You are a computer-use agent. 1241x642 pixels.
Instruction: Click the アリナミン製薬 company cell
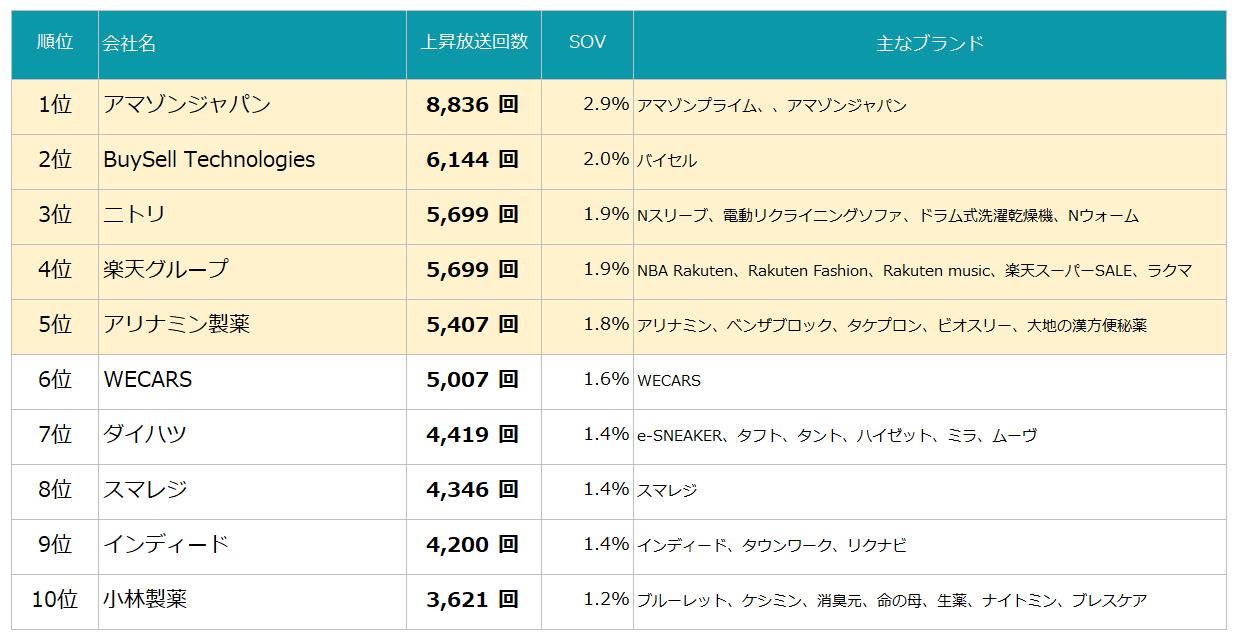177,324
